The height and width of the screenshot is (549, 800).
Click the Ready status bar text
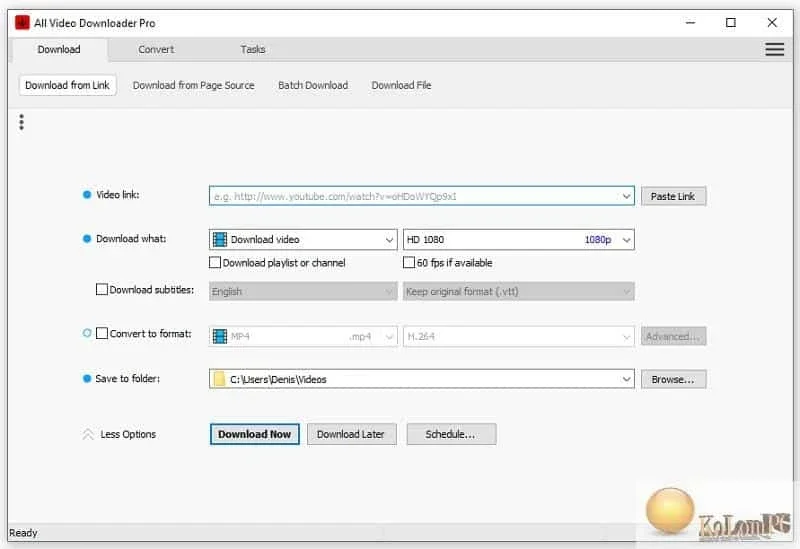click(x=23, y=533)
